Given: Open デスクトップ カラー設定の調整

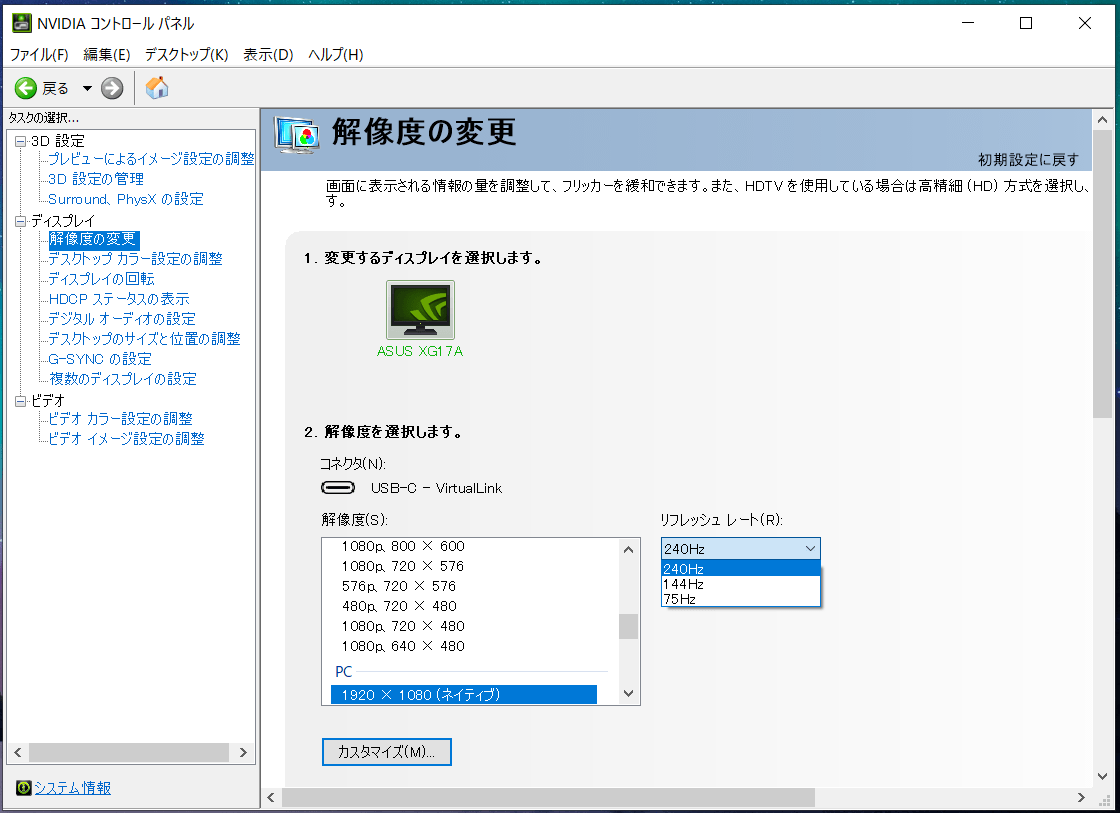Looking at the screenshot, I should (135, 259).
